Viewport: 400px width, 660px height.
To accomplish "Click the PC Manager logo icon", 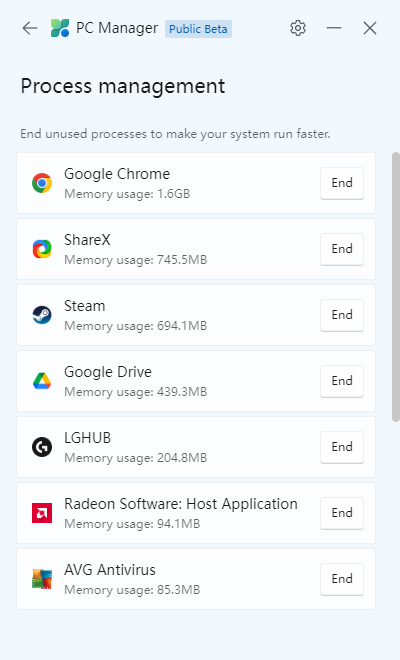I will point(60,28).
